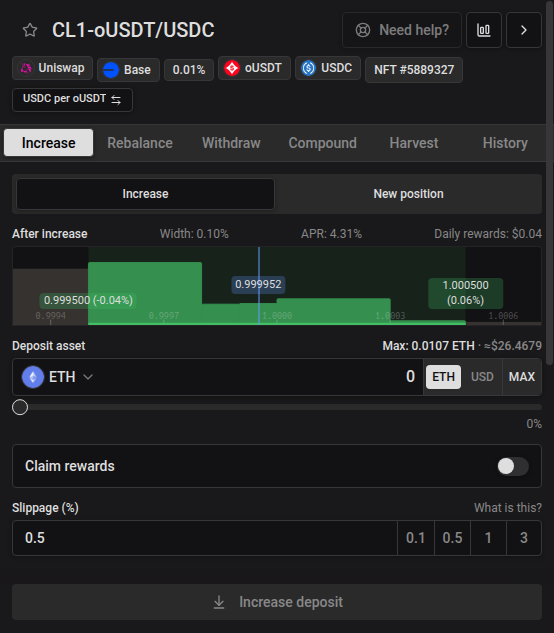Click the Base network logo icon
Screen dimensions: 554x633
click(x=111, y=70)
